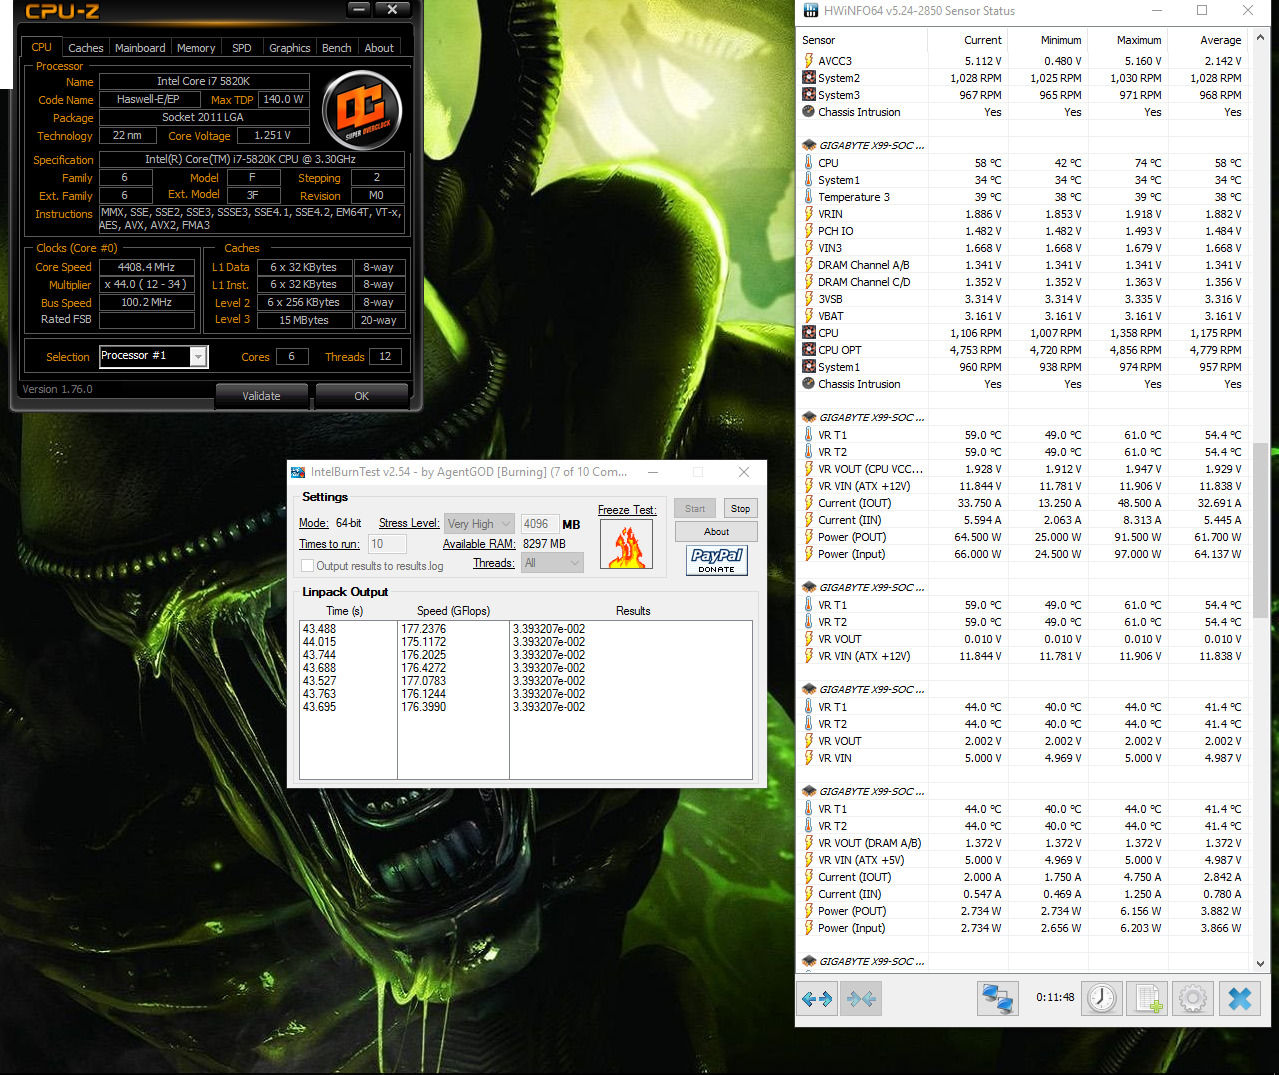Click the Minimum column header in HWiNFO
This screenshot has height=1075, width=1279.
tap(1047, 40)
